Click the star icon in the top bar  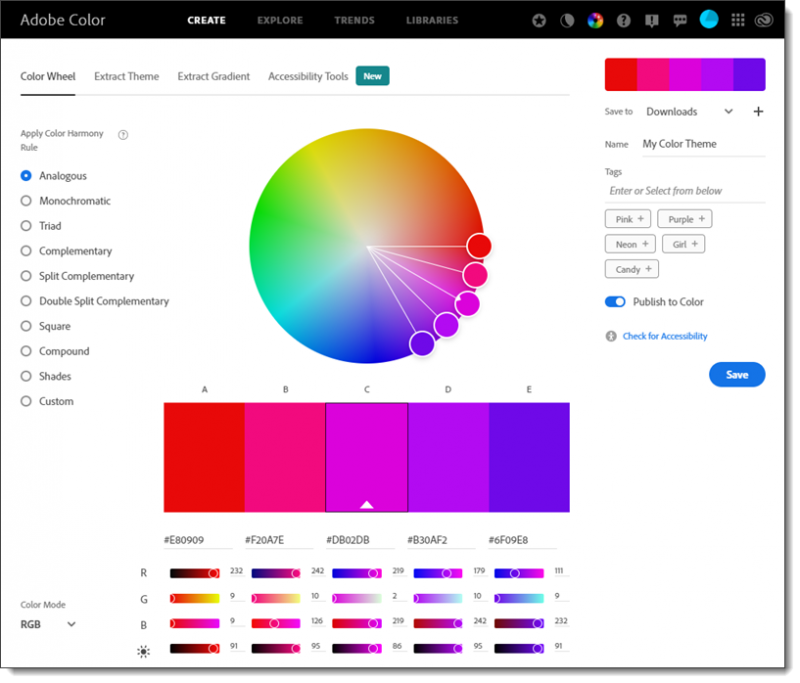click(x=539, y=20)
